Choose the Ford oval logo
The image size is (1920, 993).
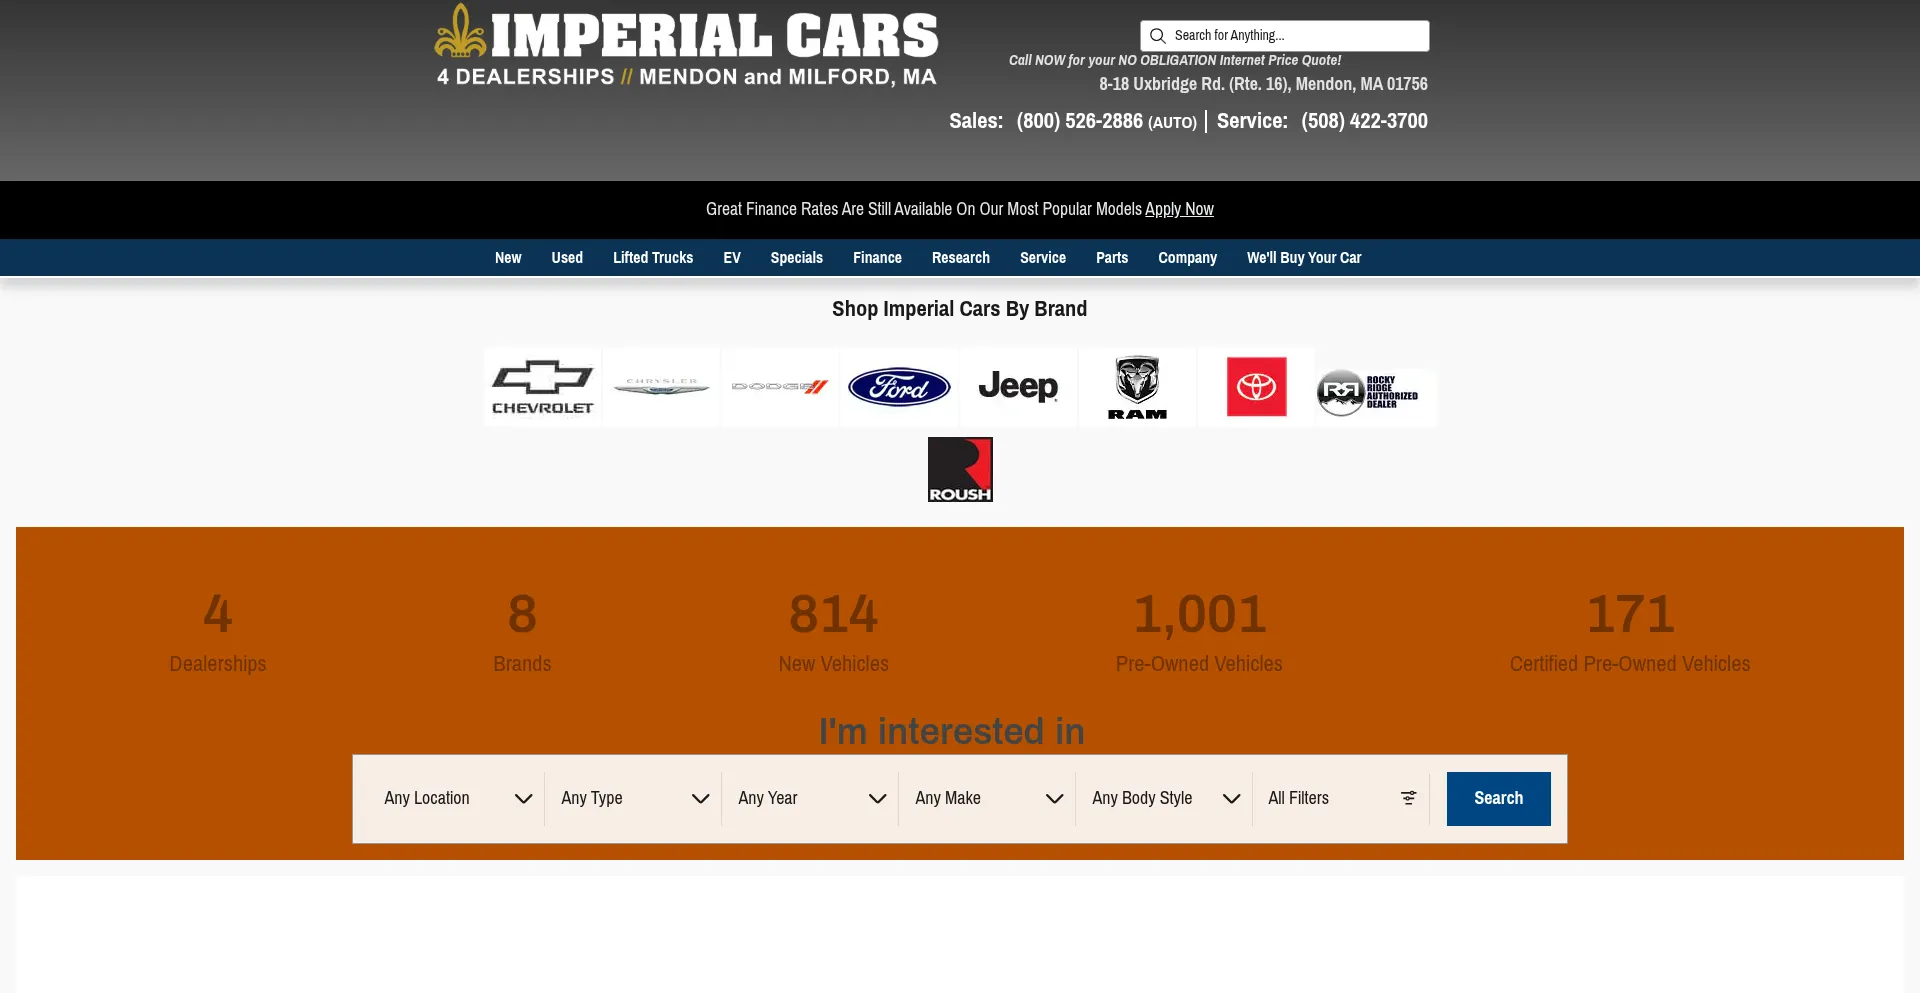coord(899,387)
